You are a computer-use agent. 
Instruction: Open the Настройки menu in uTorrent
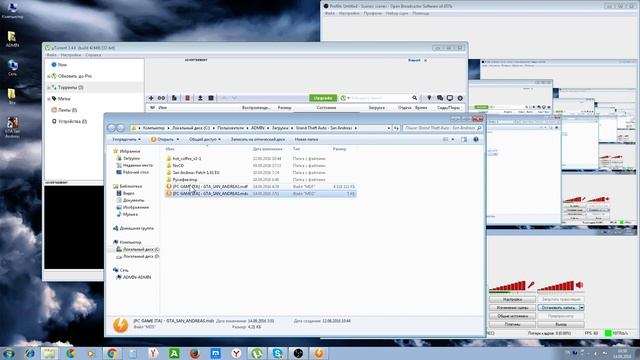[x=71, y=55]
